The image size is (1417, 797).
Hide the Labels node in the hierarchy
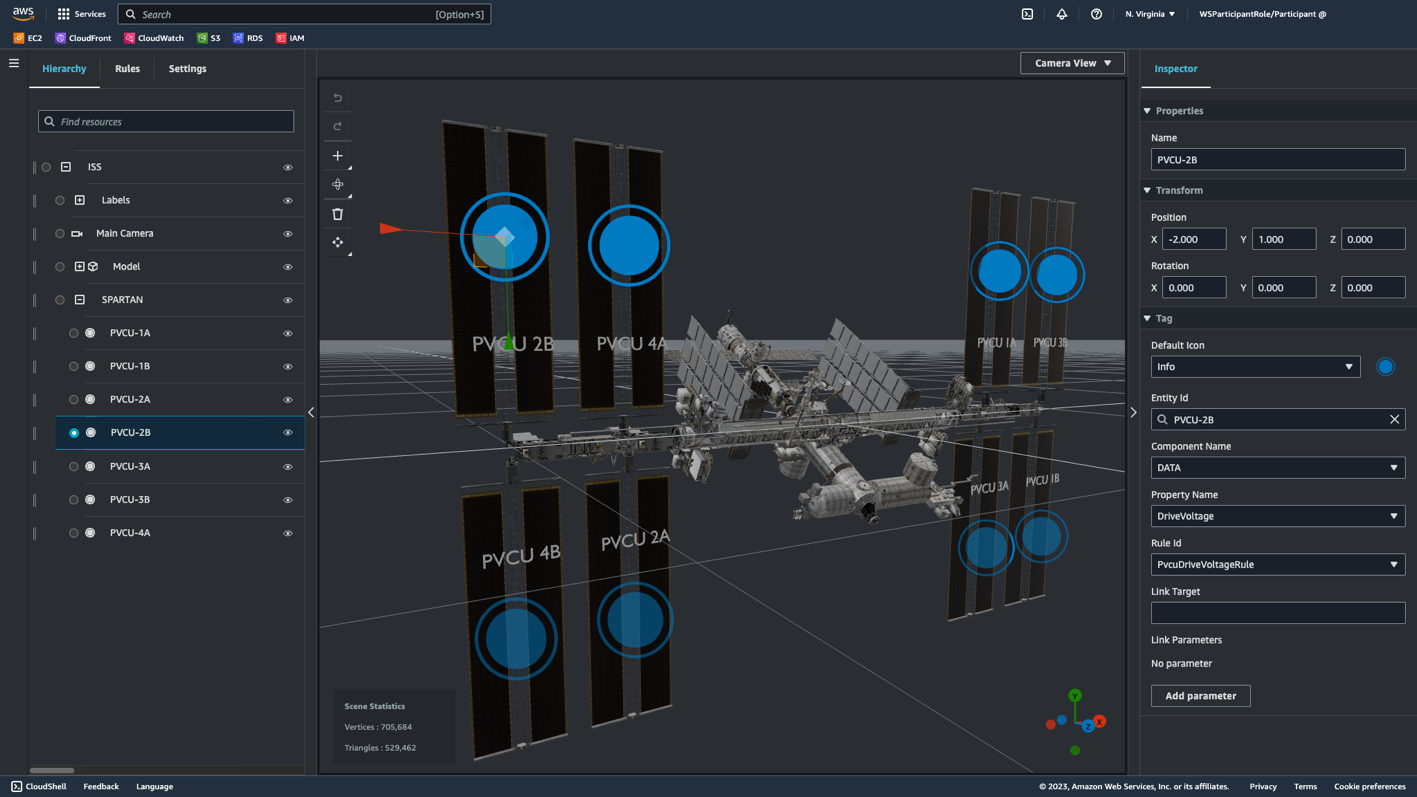click(287, 200)
